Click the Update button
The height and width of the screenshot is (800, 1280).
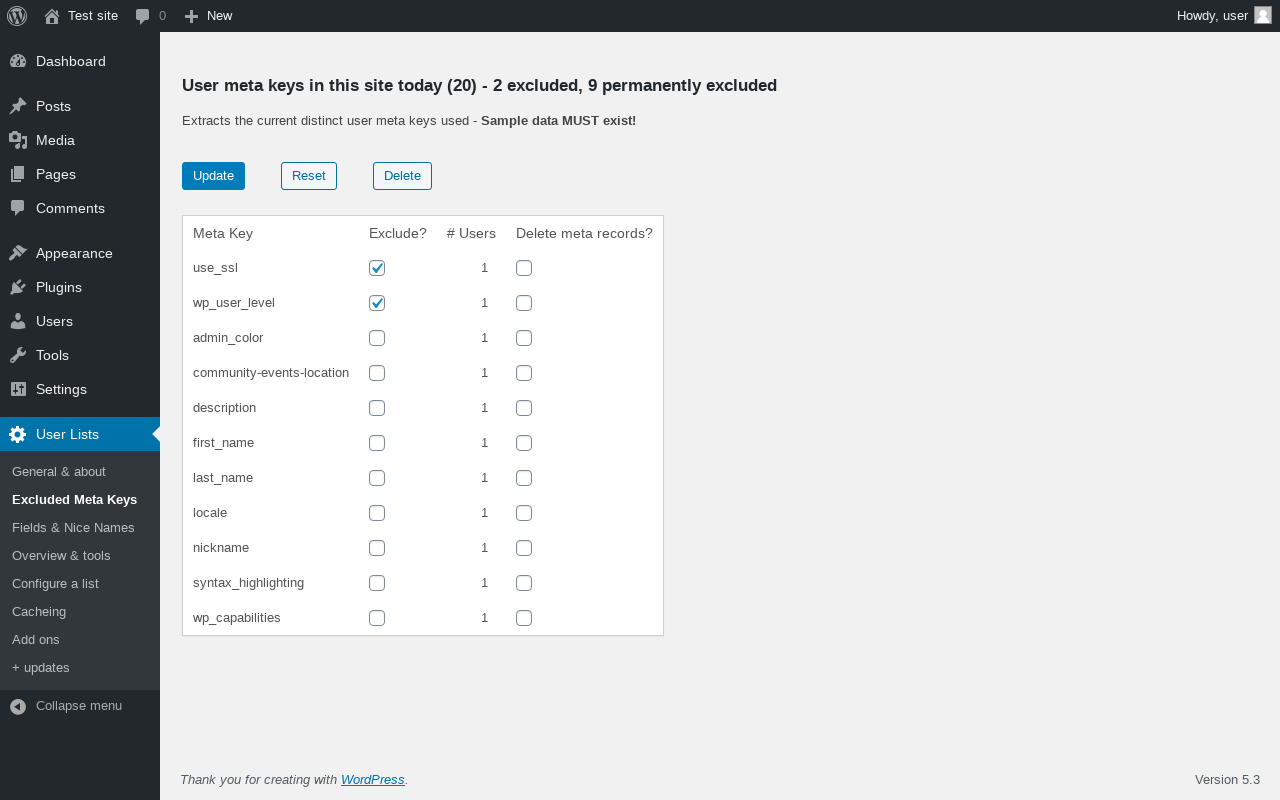pyautogui.click(x=213, y=176)
